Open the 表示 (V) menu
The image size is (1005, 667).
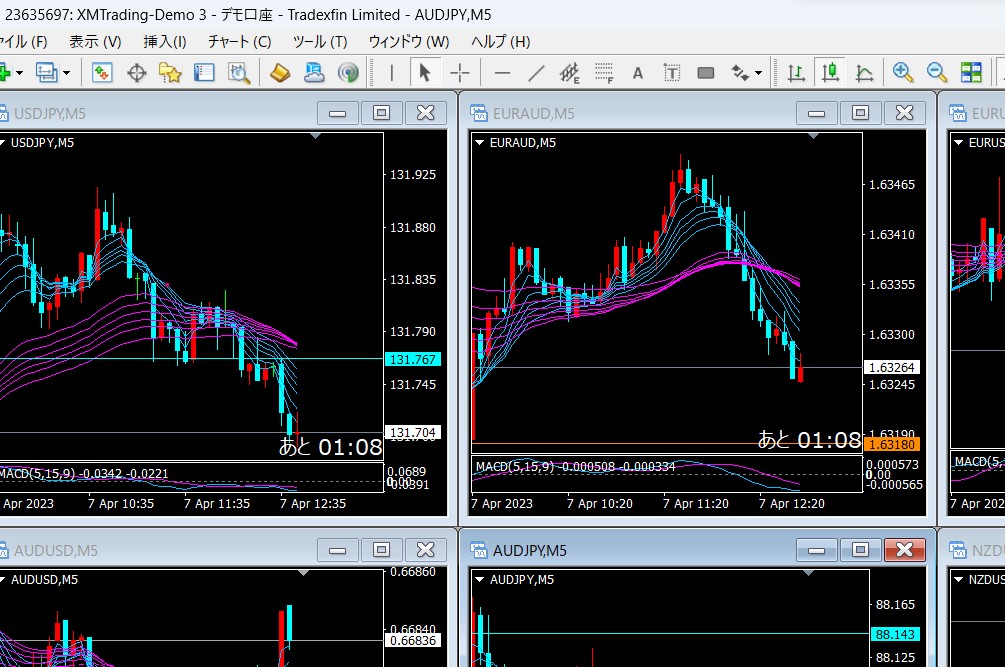[96, 42]
